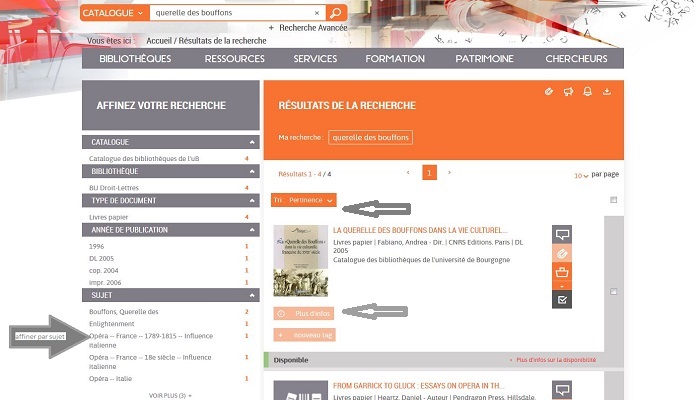The image size is (700, 400).
Task: Collapse the SUJET facet section
Action: tap(251, 297)
